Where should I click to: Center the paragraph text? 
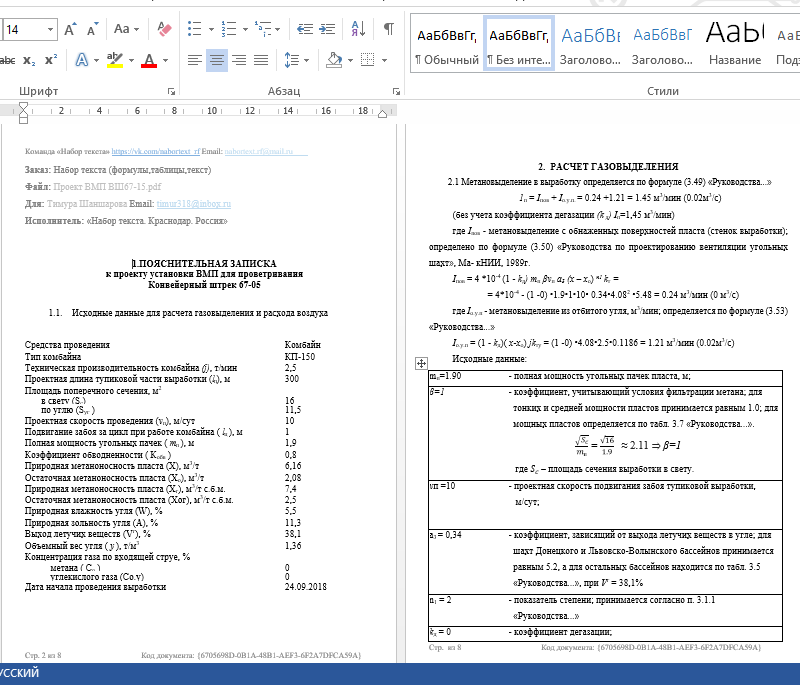tap(217, 60)
